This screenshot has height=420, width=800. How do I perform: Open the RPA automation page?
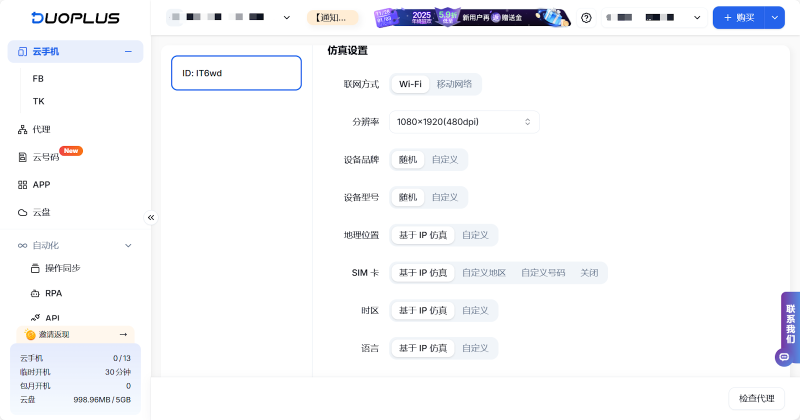(53, 293)
